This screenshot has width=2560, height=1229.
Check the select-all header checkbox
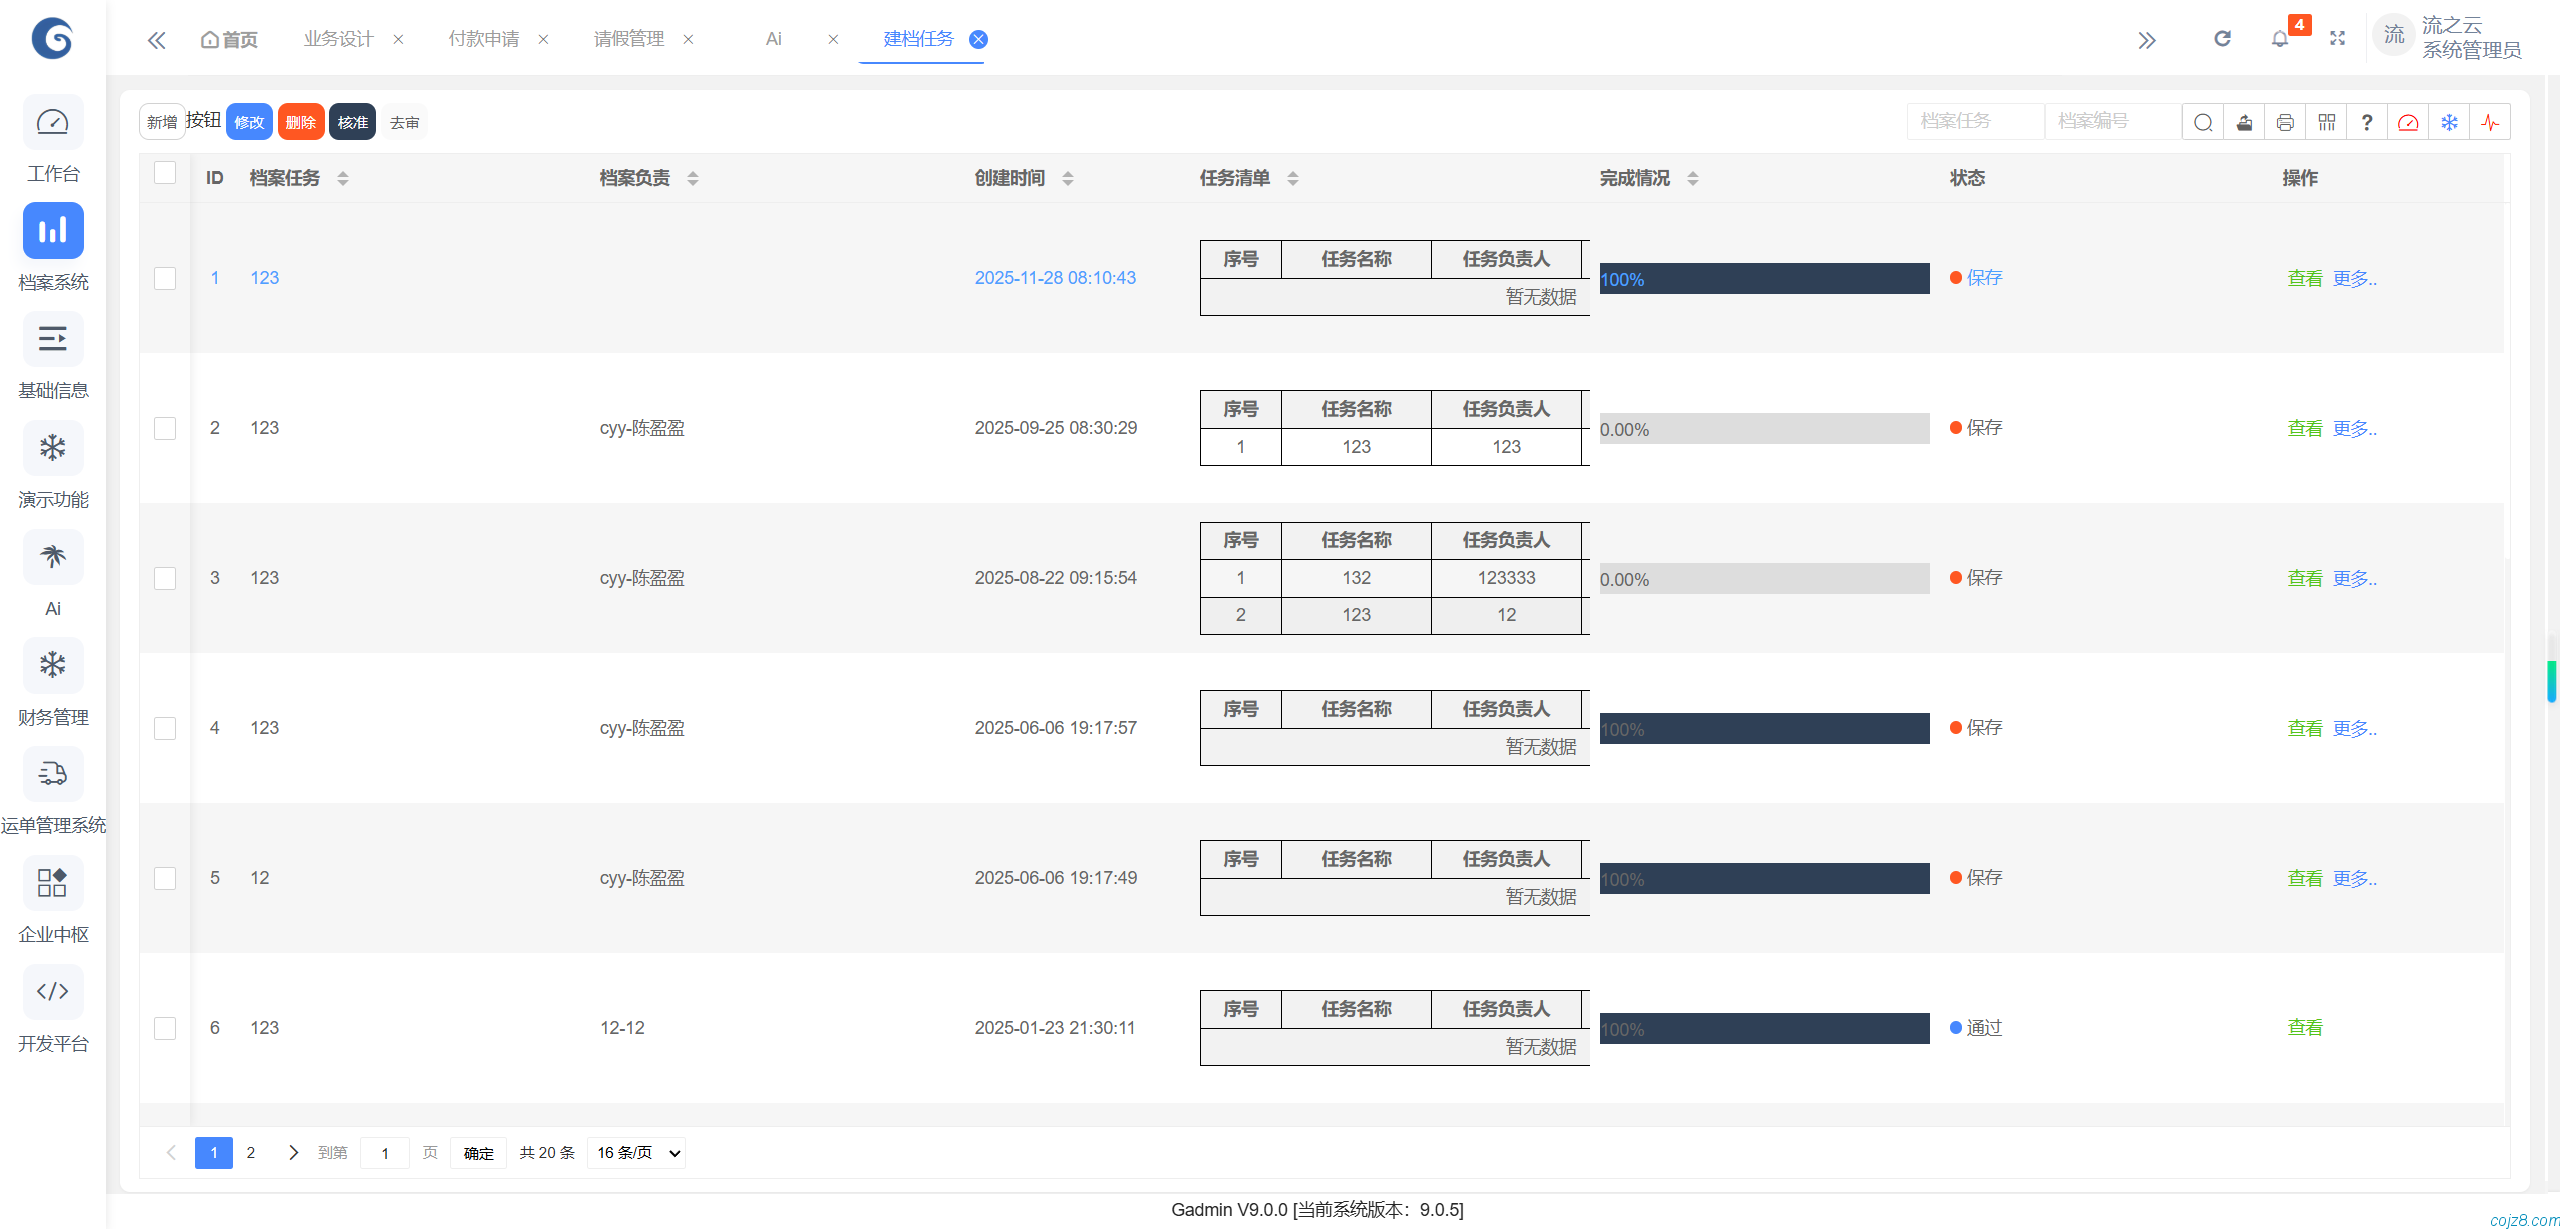click(x=165, y=173)
